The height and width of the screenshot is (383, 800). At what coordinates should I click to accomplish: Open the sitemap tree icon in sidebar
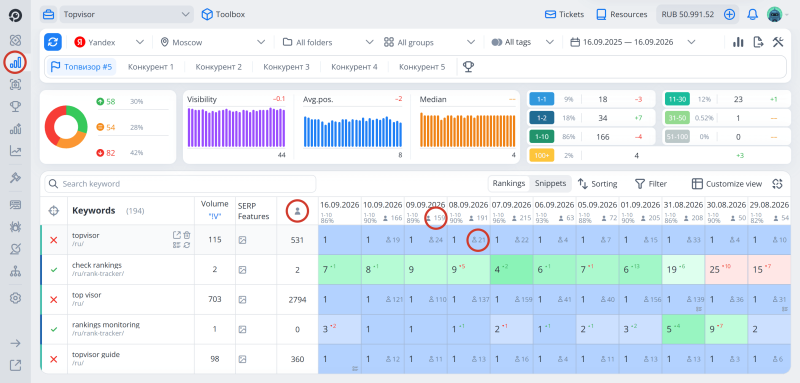[x=15, y=271]
